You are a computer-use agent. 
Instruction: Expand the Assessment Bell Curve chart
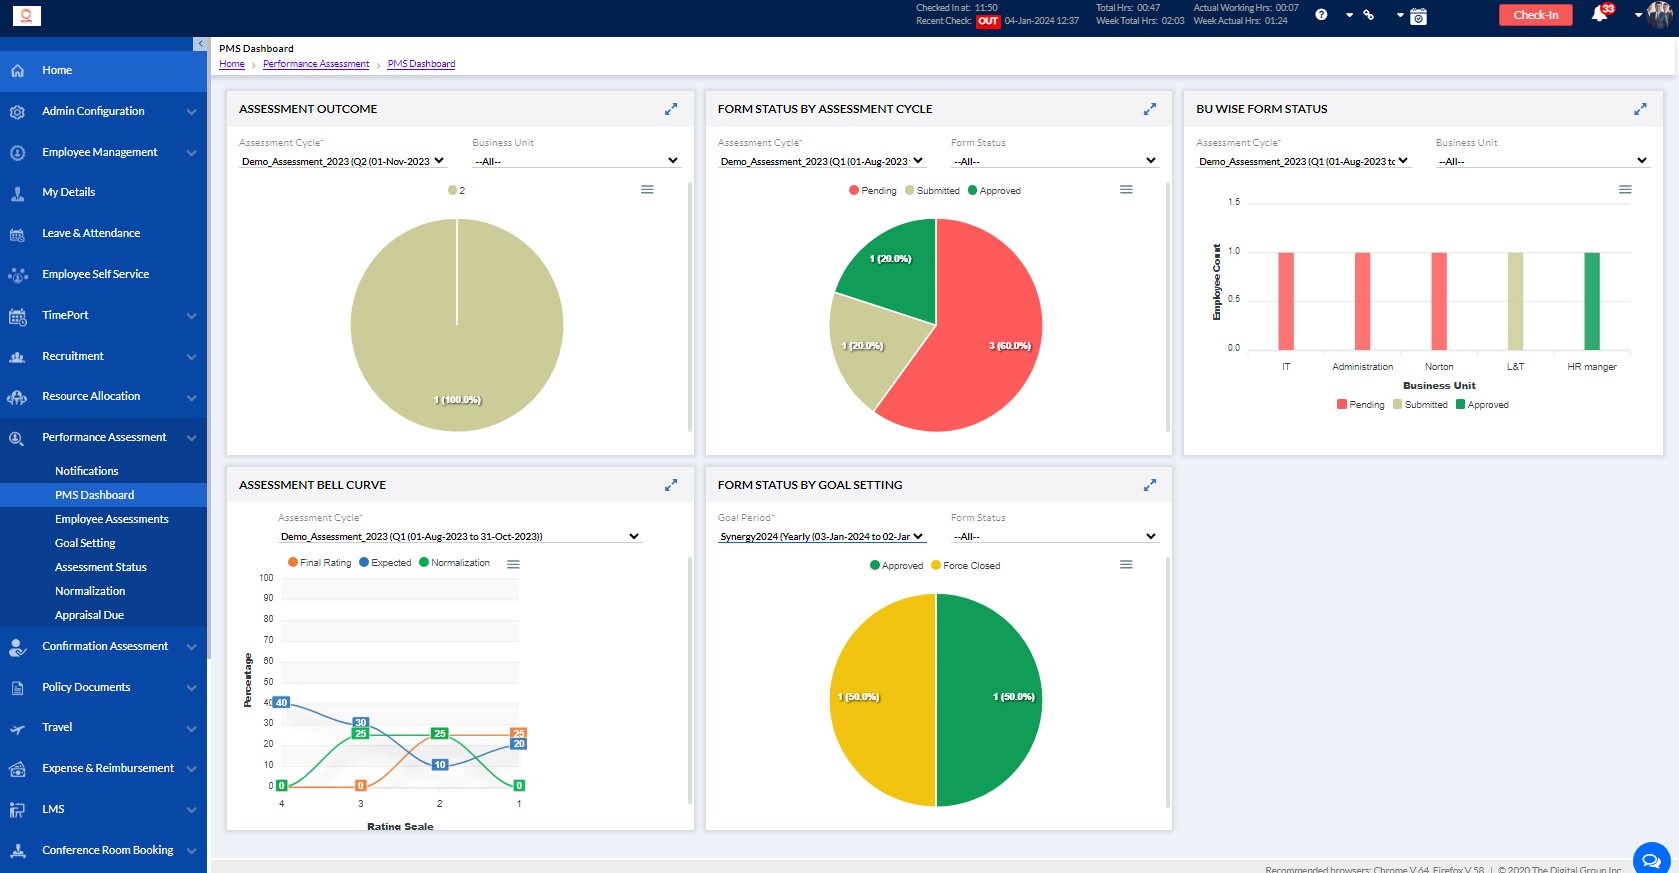tap(671, 485)
